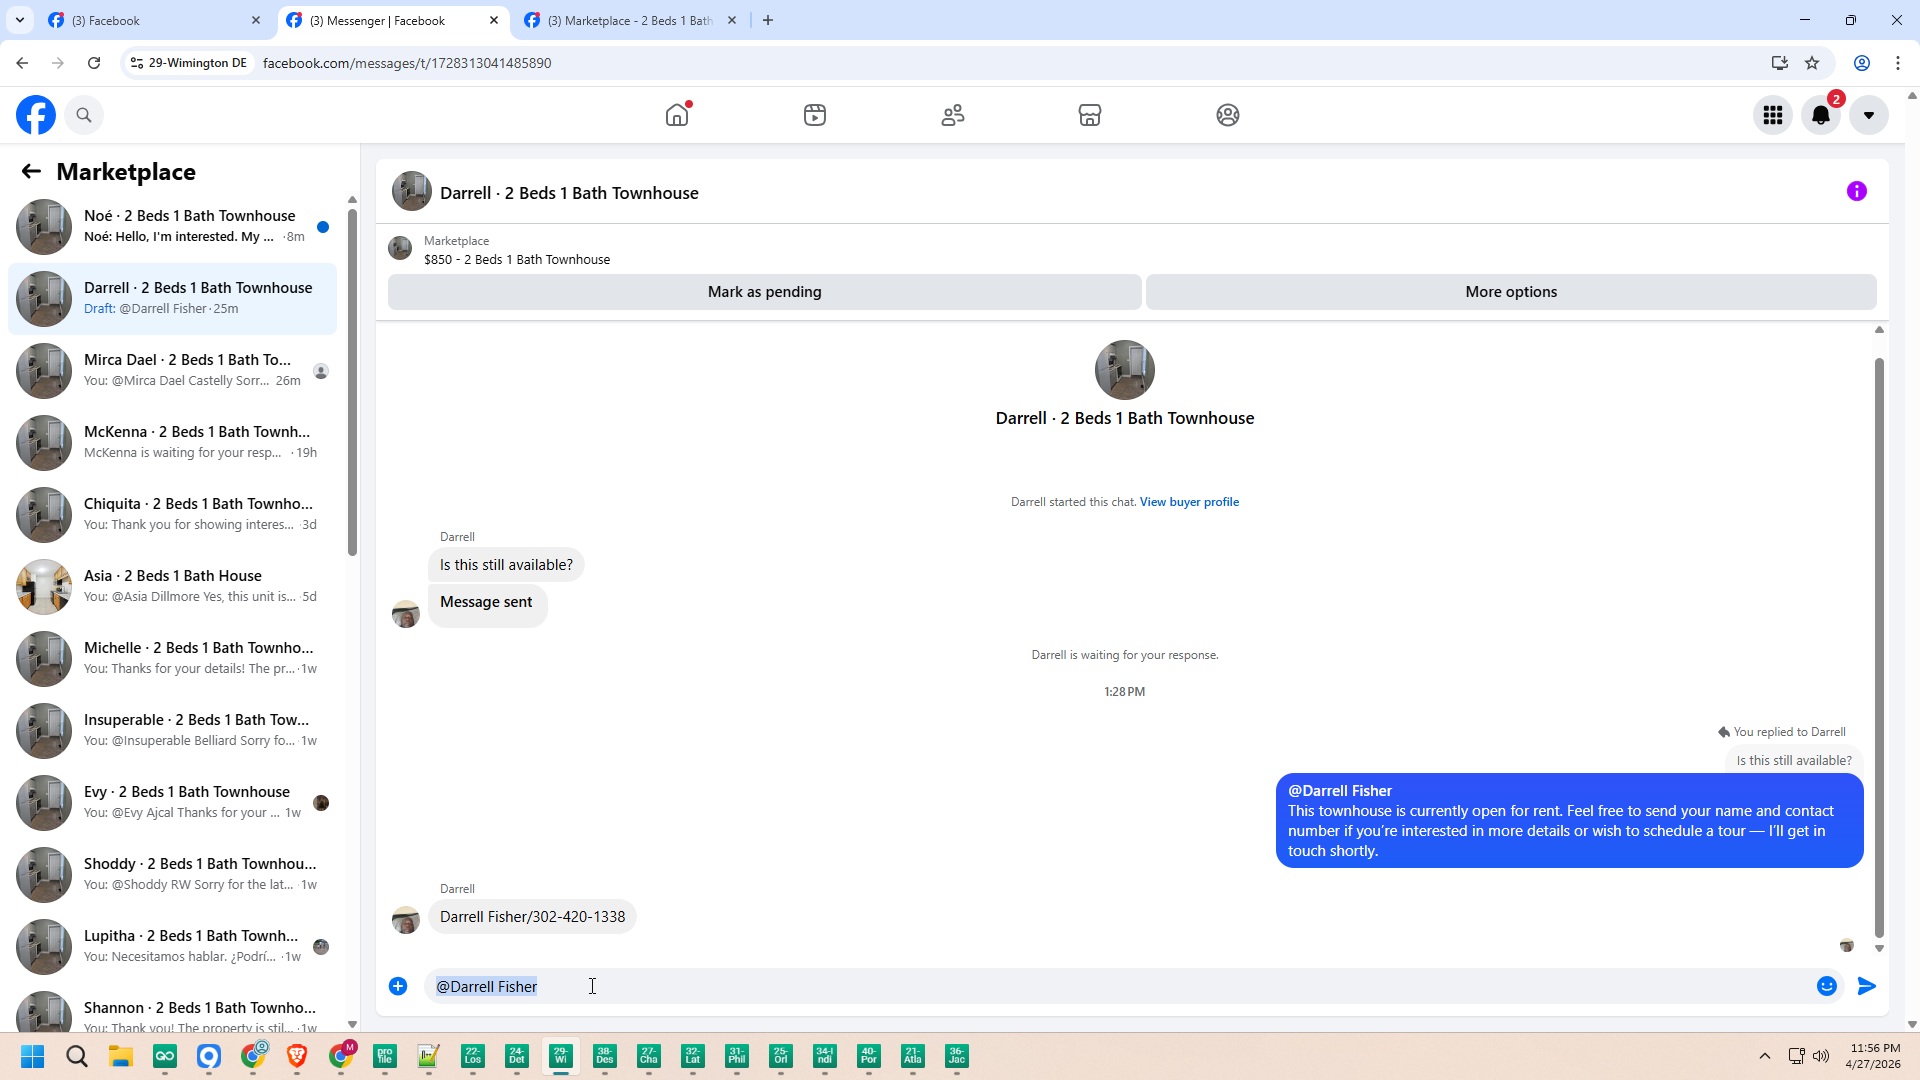
Task: Go forward with browser forward arrow
Action: (58, 63)
